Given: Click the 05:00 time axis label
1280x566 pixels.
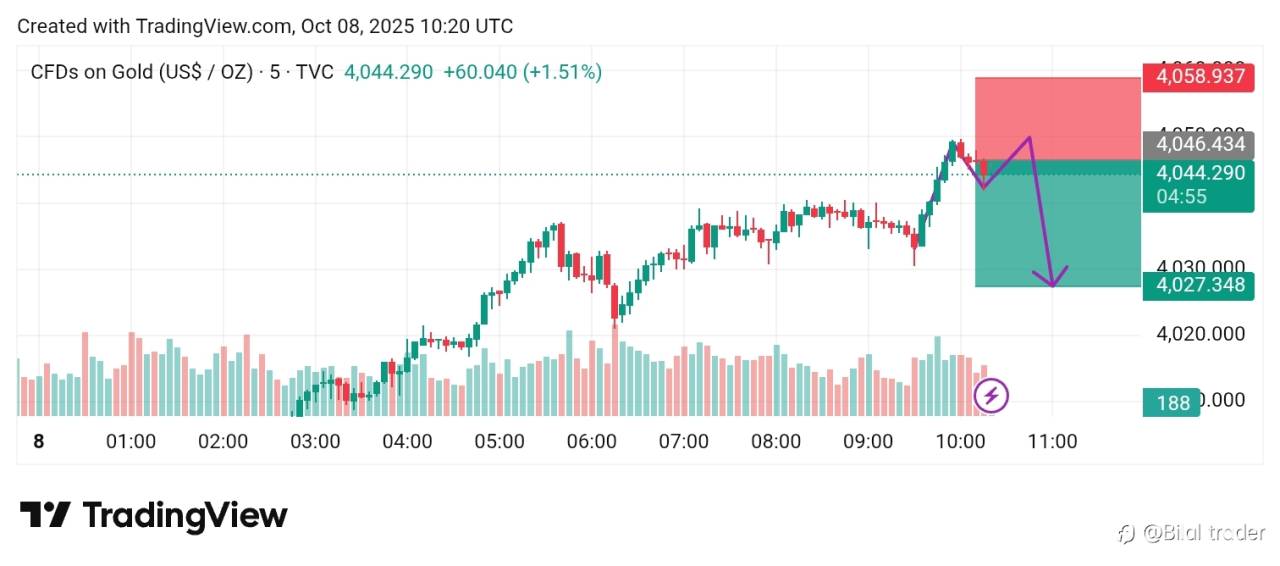Looking at the screenshot, I should click(x=499, y=441).
